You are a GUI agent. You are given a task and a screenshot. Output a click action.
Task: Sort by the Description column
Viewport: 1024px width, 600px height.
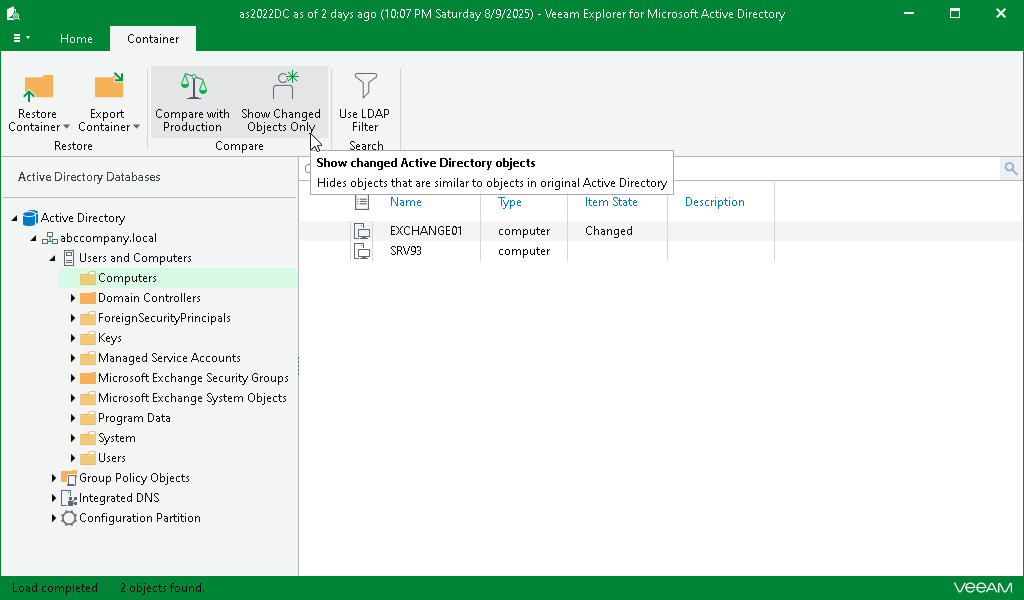pos(714,202)
